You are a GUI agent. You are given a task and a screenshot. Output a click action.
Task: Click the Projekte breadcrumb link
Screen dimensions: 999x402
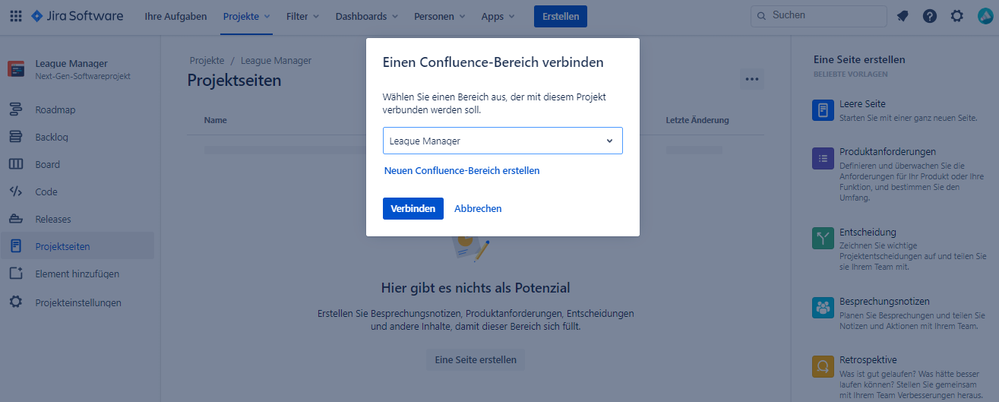(x=206, y=61)
